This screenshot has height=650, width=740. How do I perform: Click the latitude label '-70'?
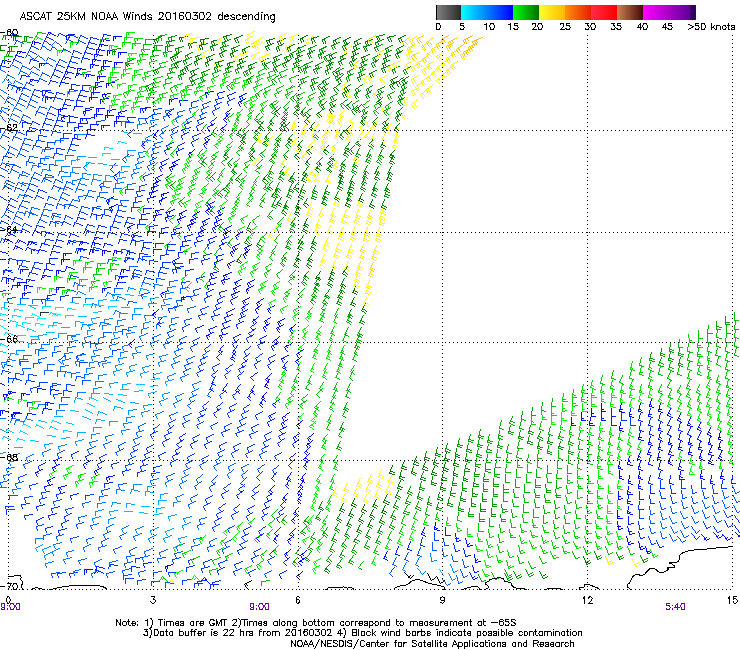click(x=9, y=586)
